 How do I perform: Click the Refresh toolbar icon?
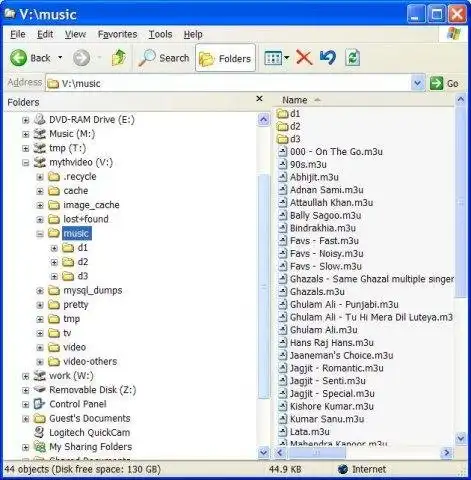pos(353,58)
